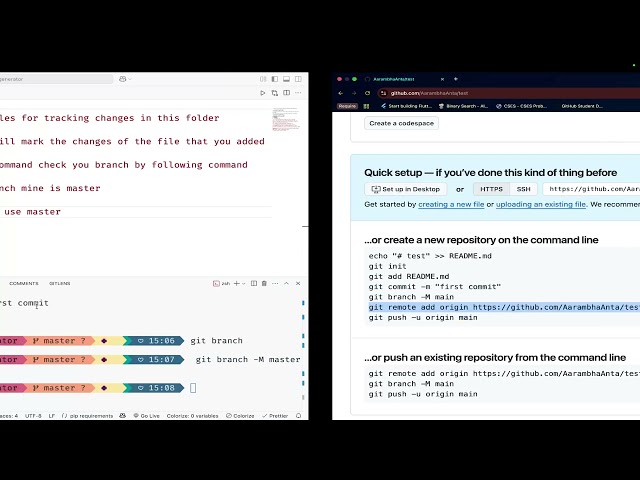Open 'Binary Search - Al...' bookmark
640x480 pixels.
(x=463, y=106)
